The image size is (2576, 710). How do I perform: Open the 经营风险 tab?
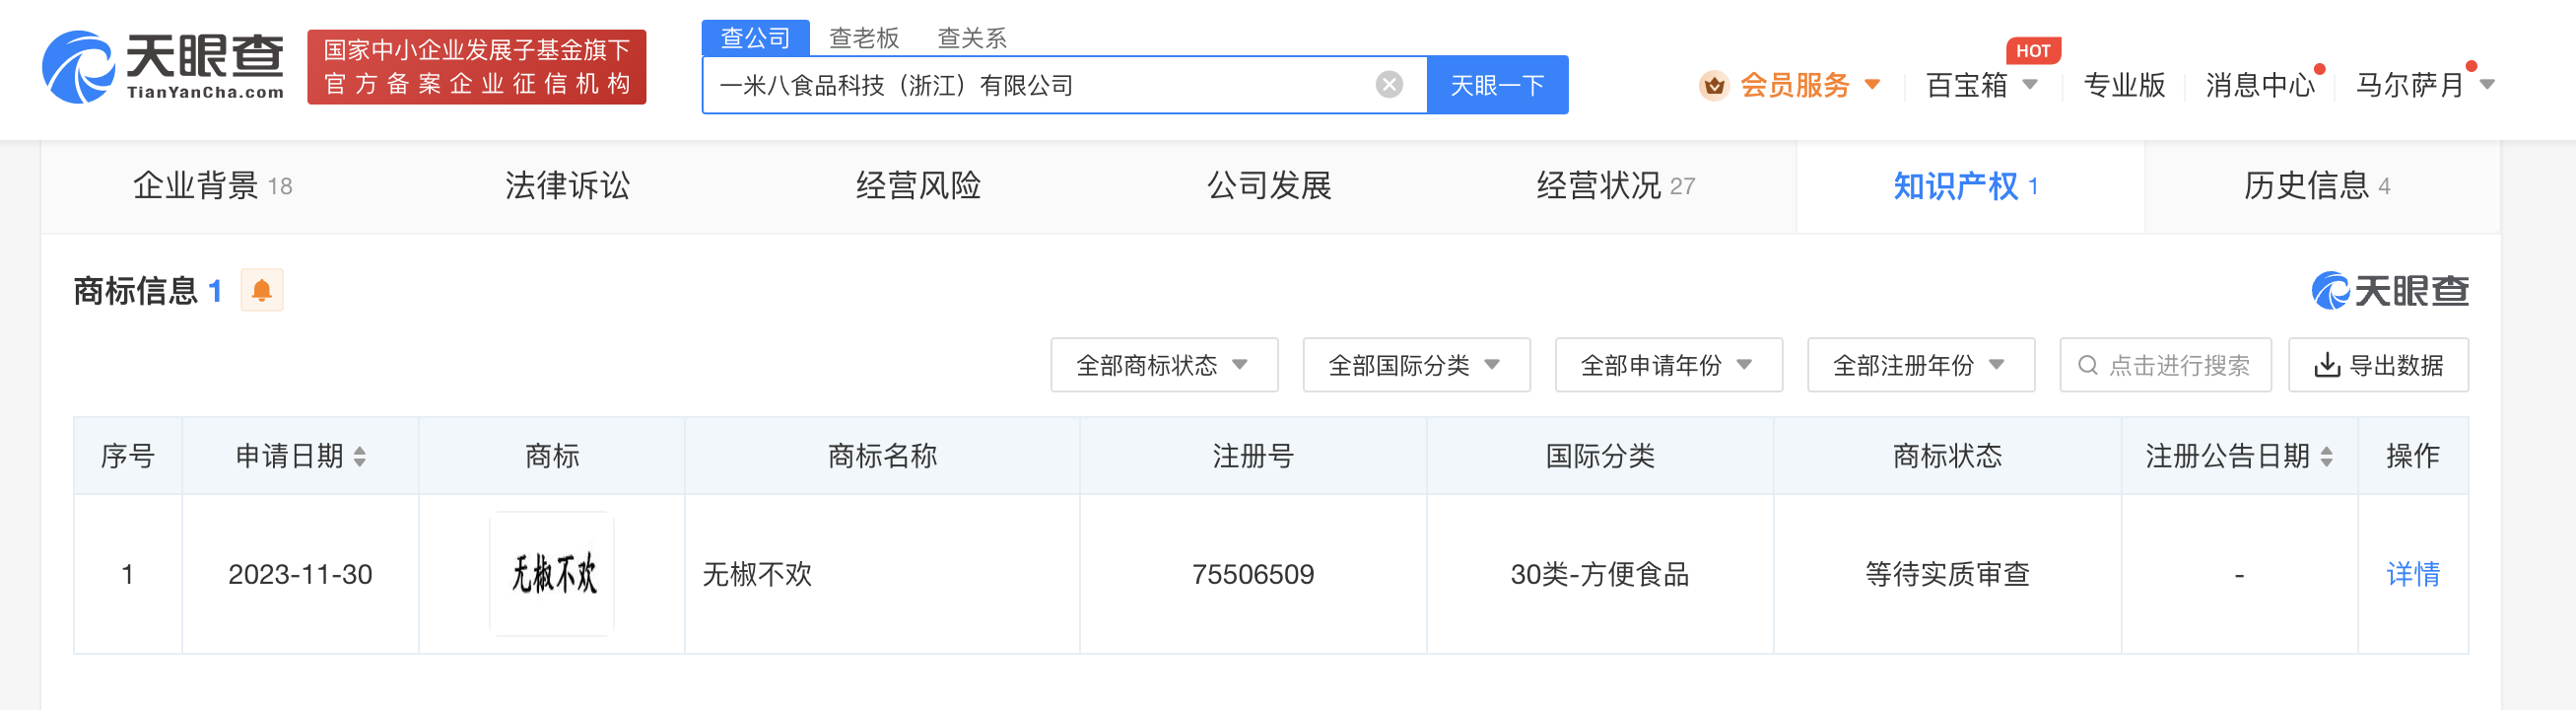(918, 186)
